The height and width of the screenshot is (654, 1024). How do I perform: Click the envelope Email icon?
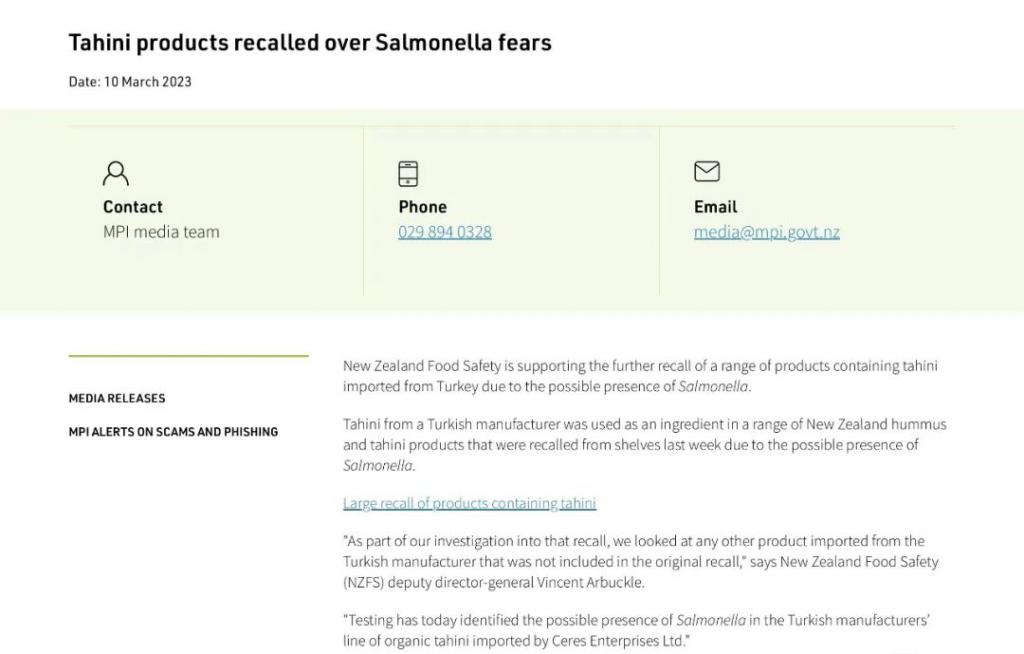[x=706, y=171]
